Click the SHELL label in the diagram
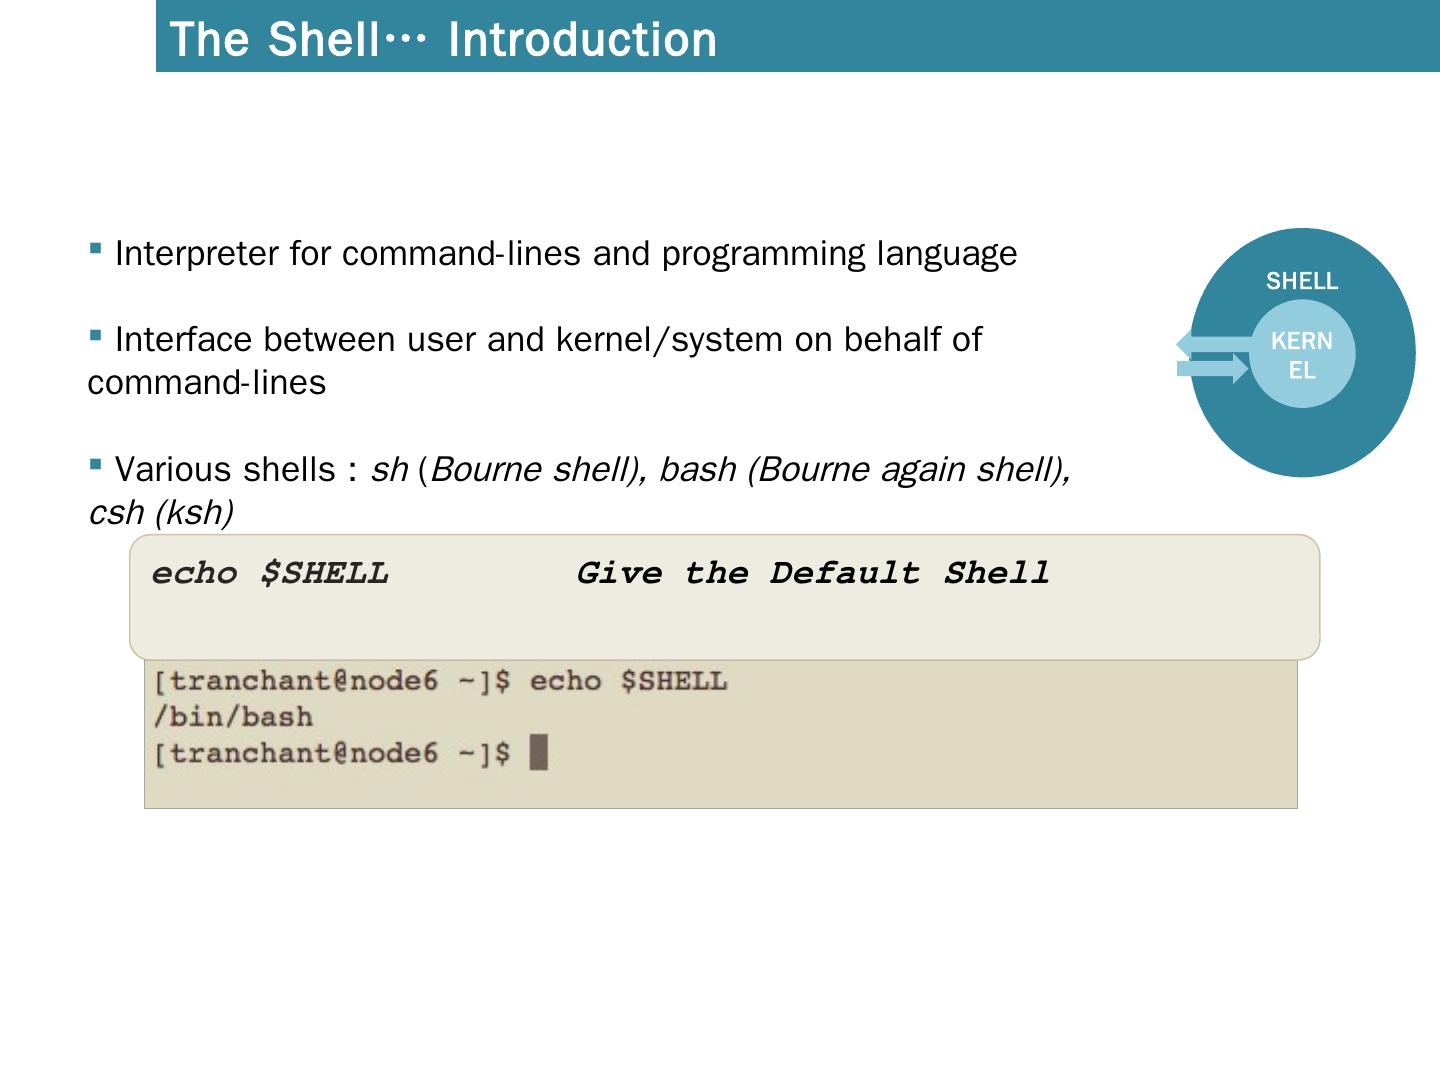Image resolution: width=1440 pixels, height=1080 pixels. click(1301, 281)
